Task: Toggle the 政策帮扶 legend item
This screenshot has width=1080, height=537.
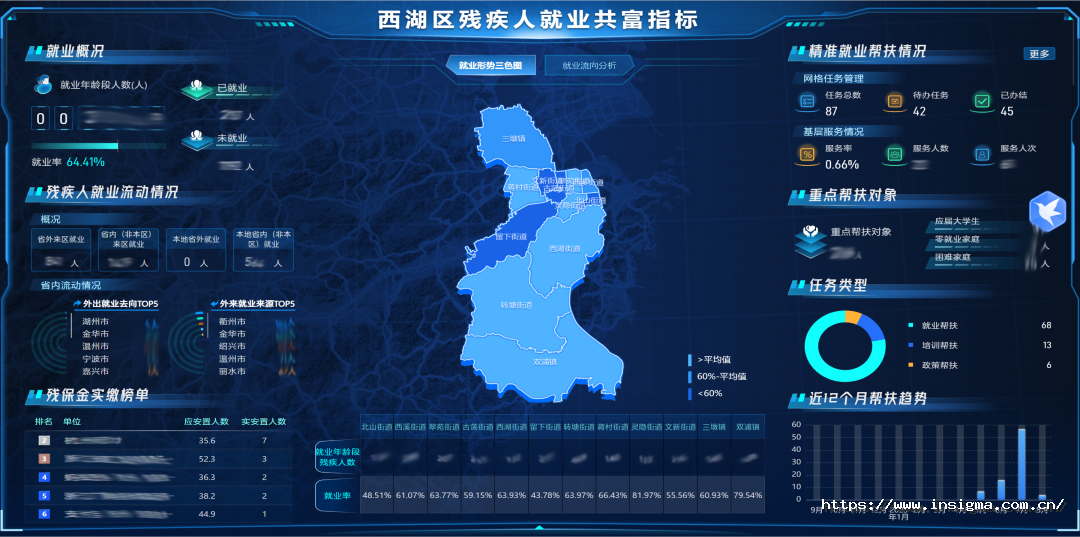Action: 938,365
